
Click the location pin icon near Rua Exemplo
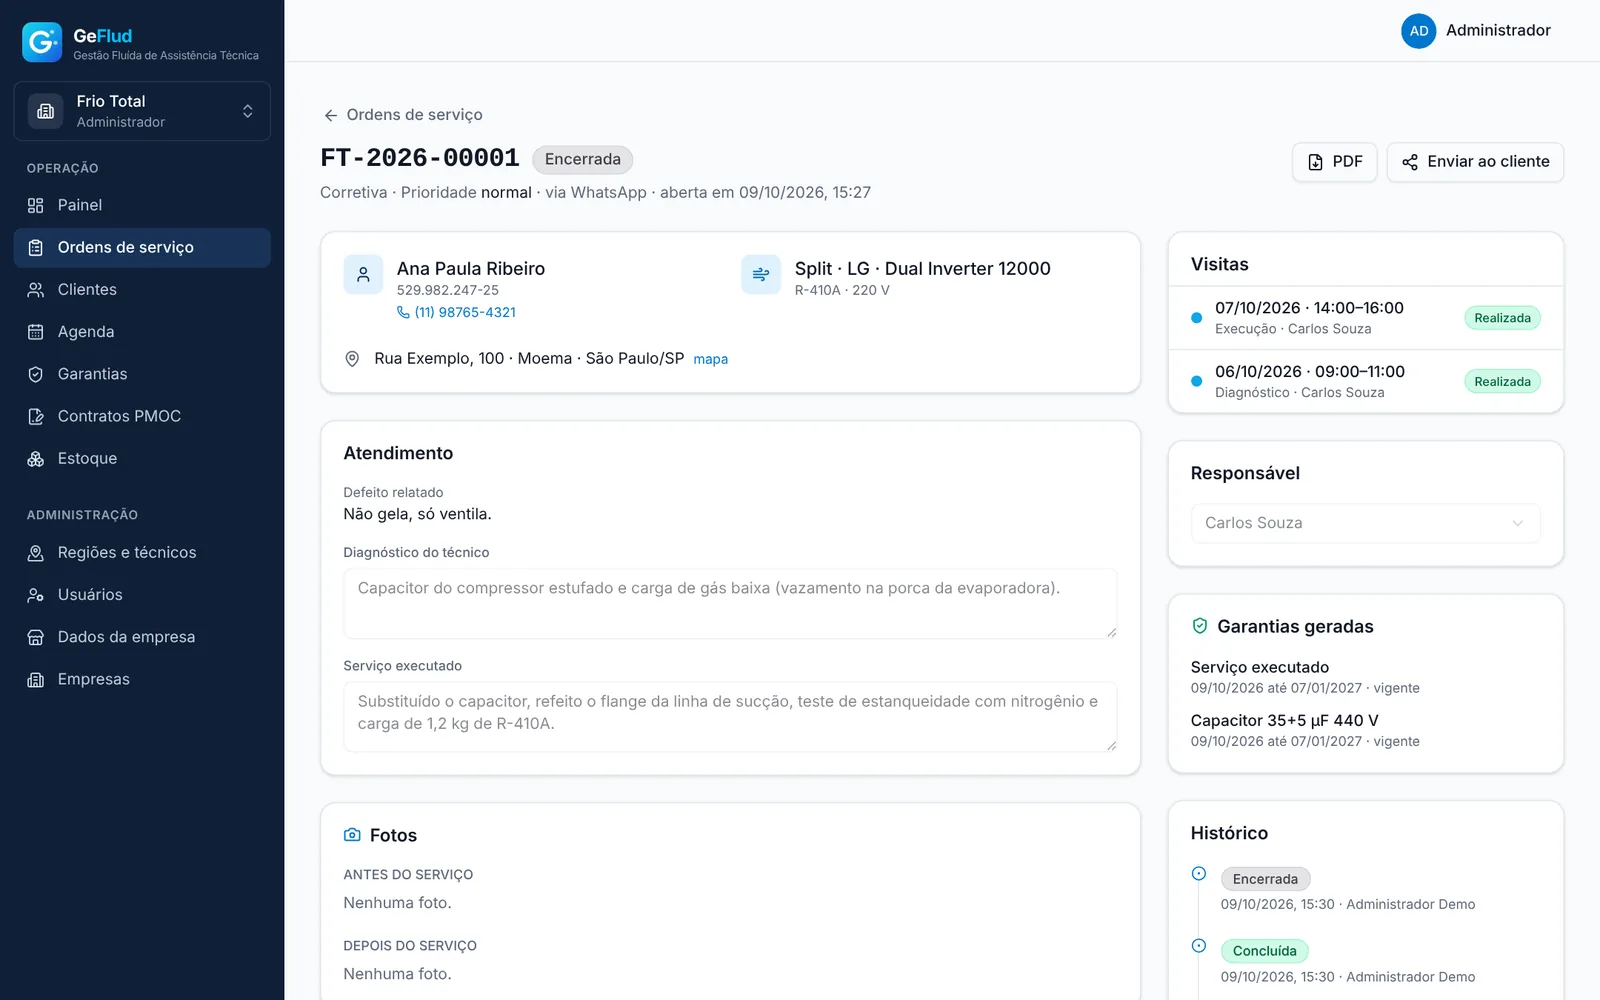tap(352, 359)
